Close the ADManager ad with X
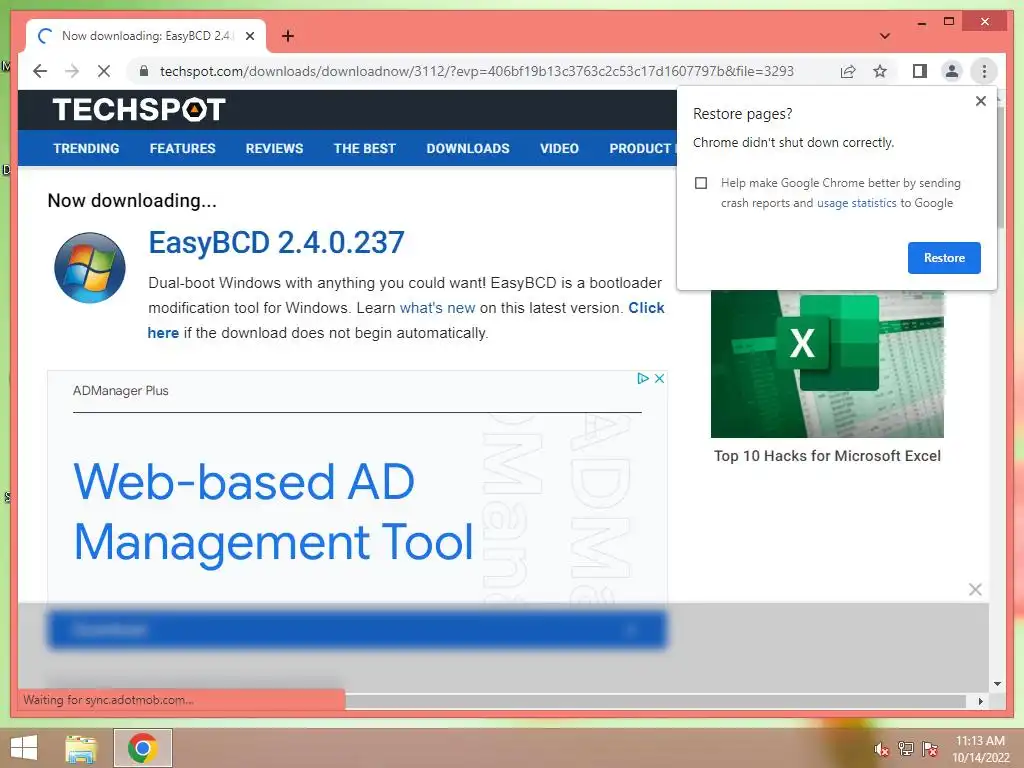 pos(660,378)
